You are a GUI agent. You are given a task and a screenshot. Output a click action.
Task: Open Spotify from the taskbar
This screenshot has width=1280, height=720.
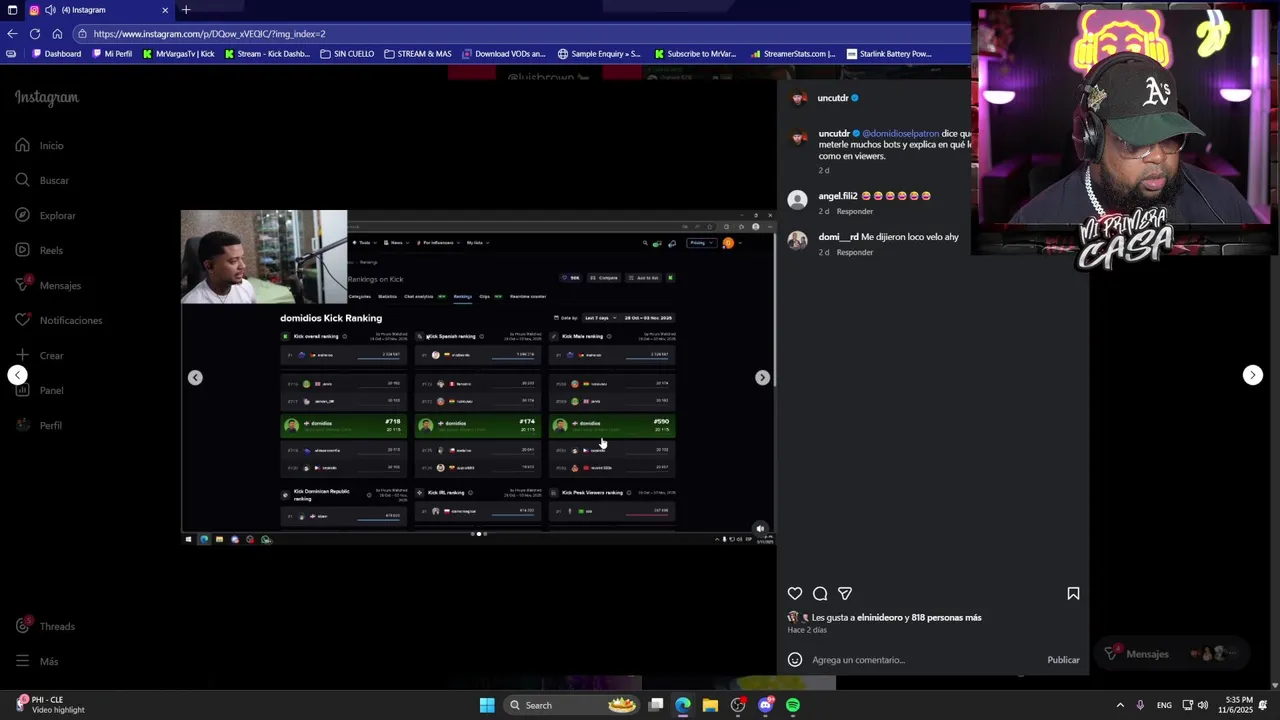pos(792,705)
